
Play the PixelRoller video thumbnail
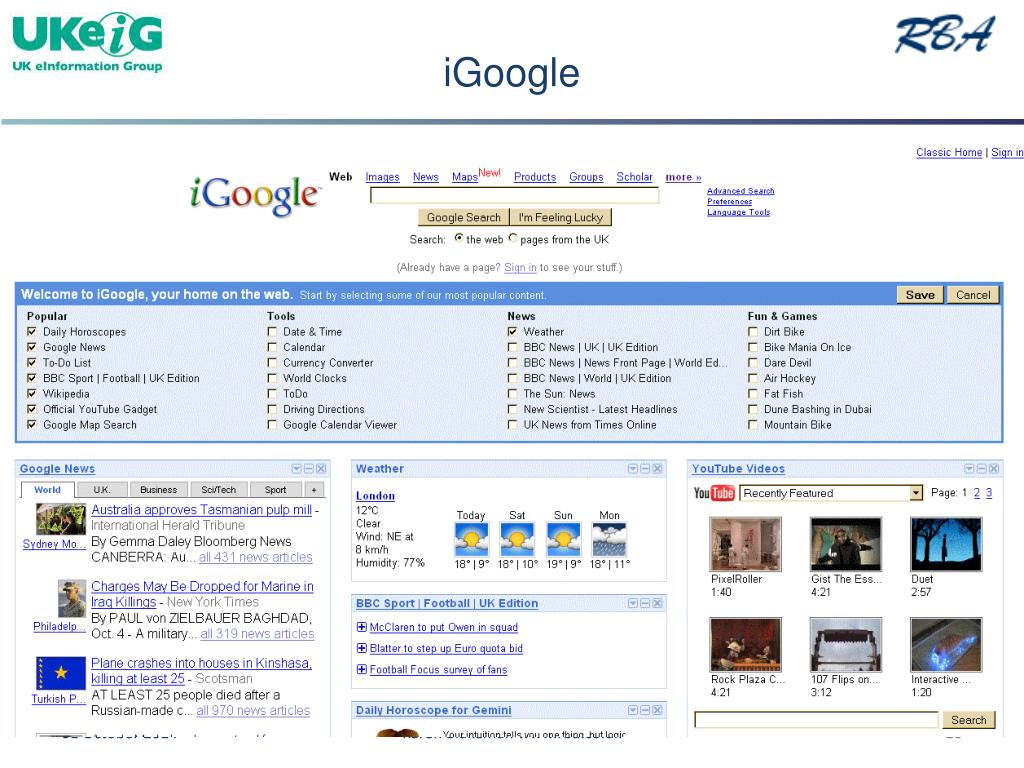pyautogui.click(x=745, y=544)
